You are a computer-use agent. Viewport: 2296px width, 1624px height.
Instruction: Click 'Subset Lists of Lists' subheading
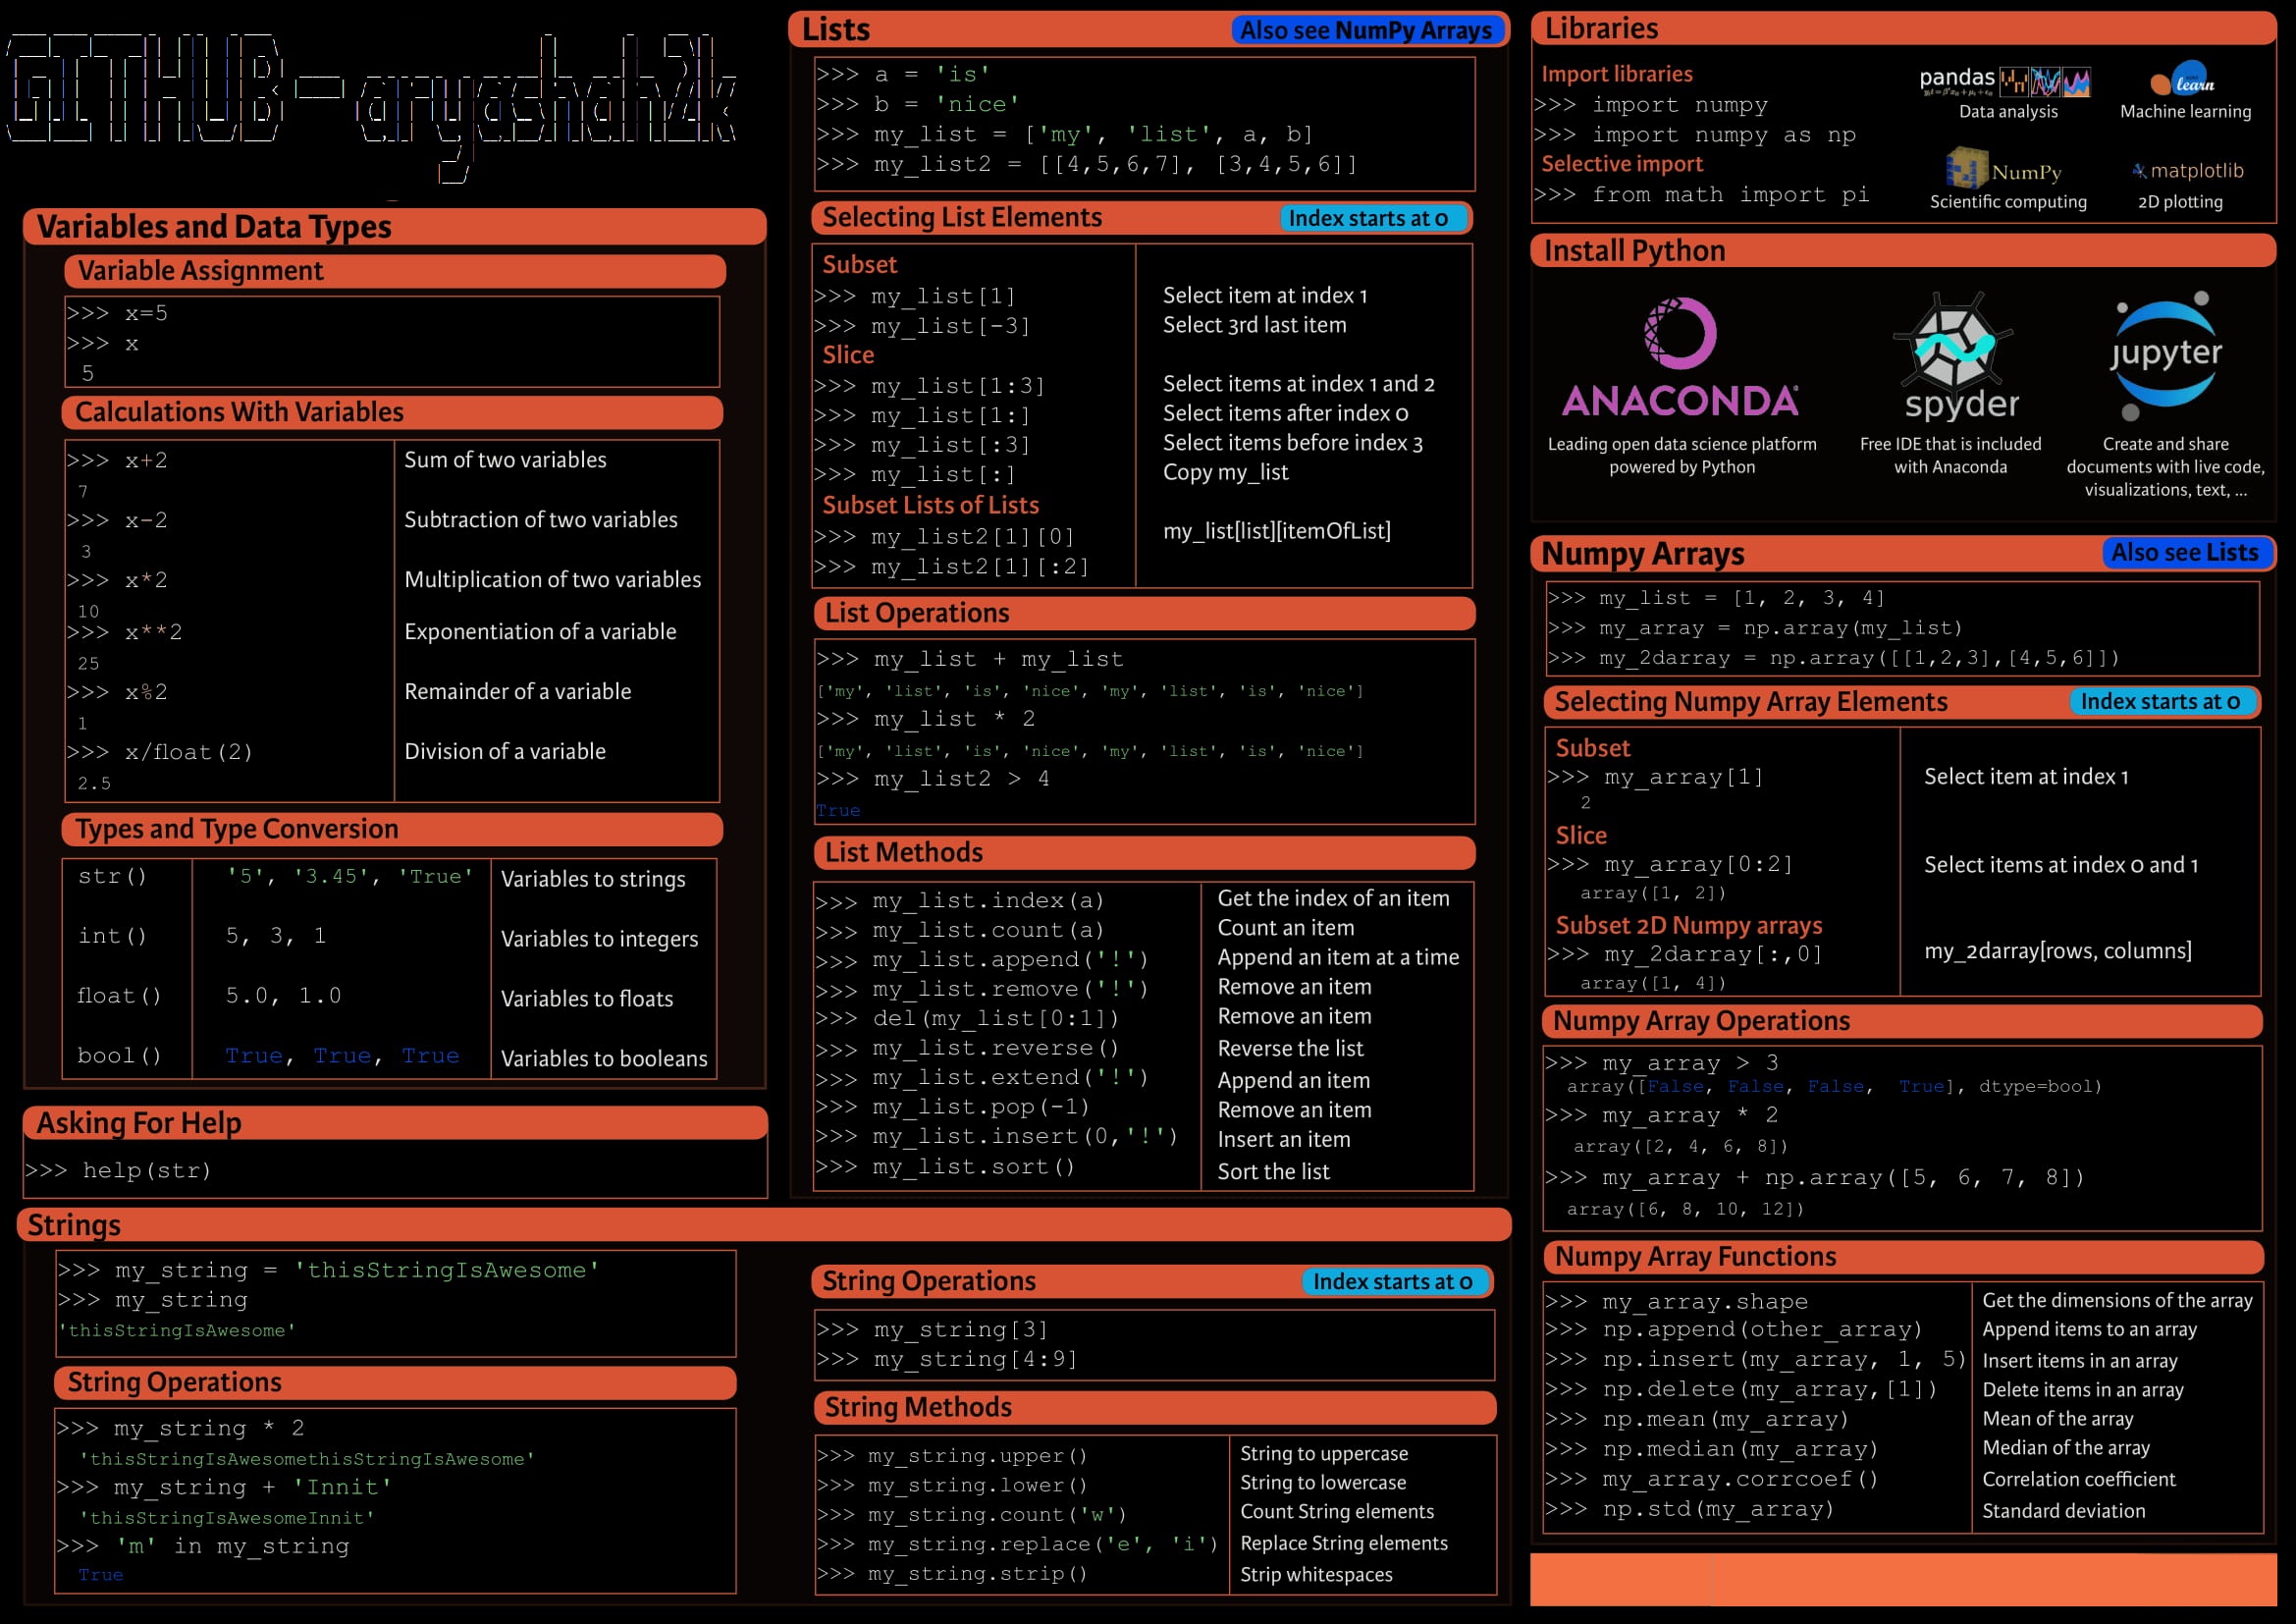point(930,505)
